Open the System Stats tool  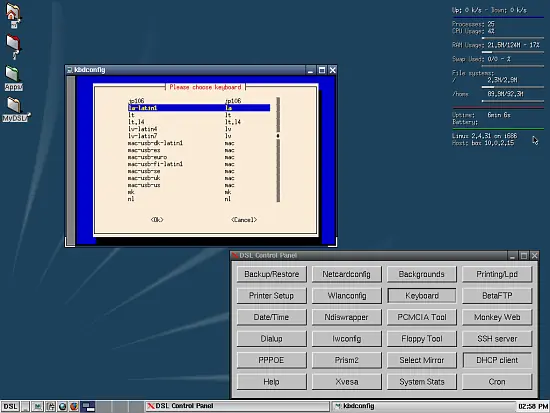coord(422,382)
